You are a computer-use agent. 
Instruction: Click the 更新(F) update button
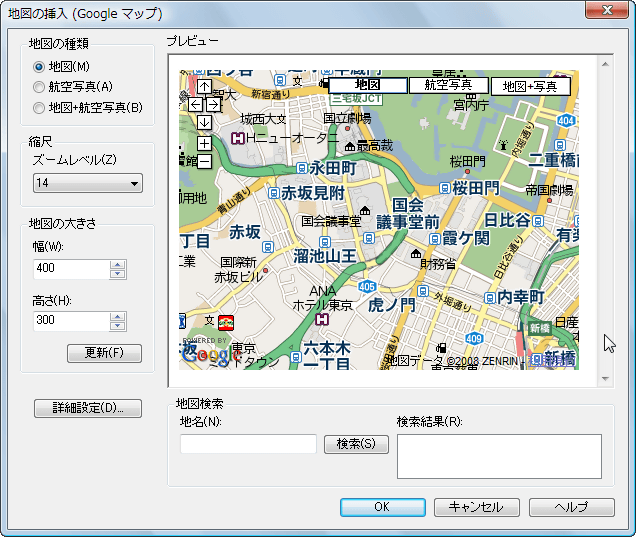coord(104,353)
